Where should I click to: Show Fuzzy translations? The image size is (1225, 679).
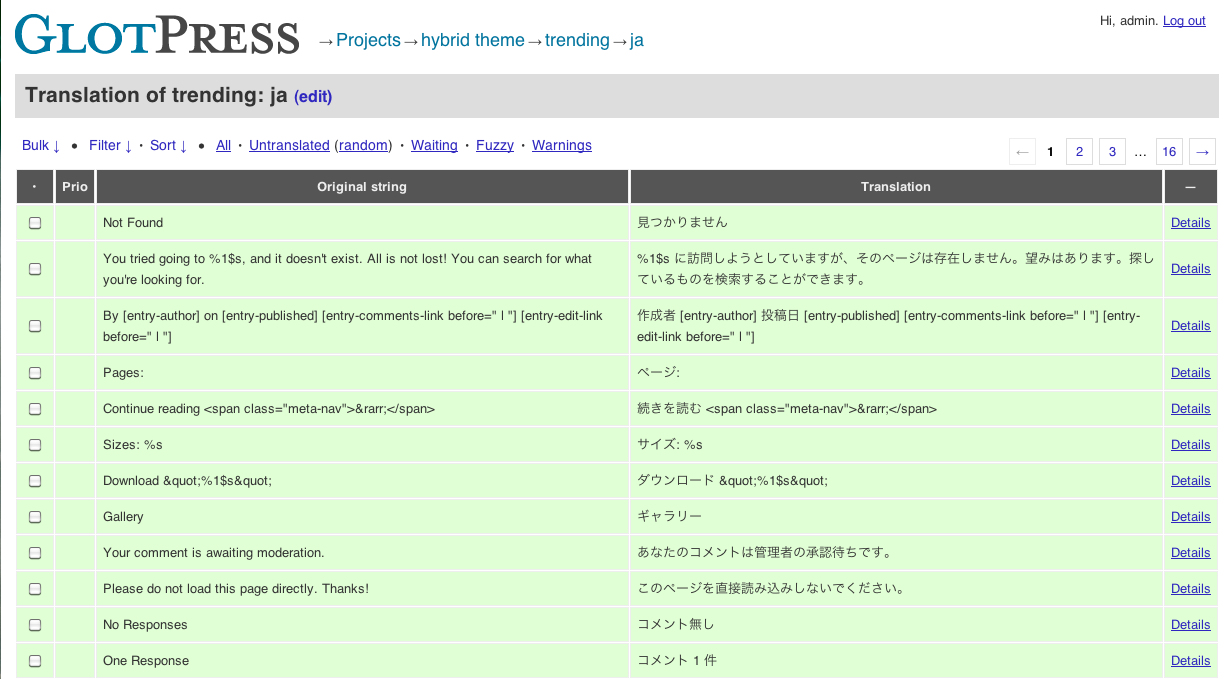[495, 145]
